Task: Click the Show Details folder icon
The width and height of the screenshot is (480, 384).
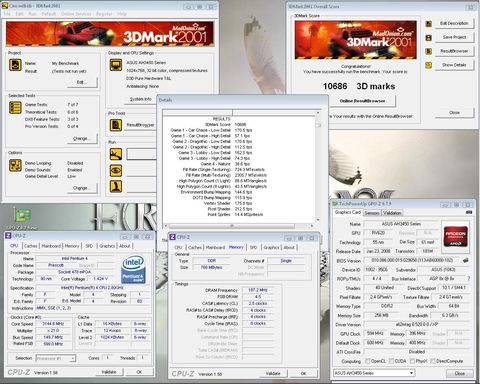Action: (x=429, y=65)
